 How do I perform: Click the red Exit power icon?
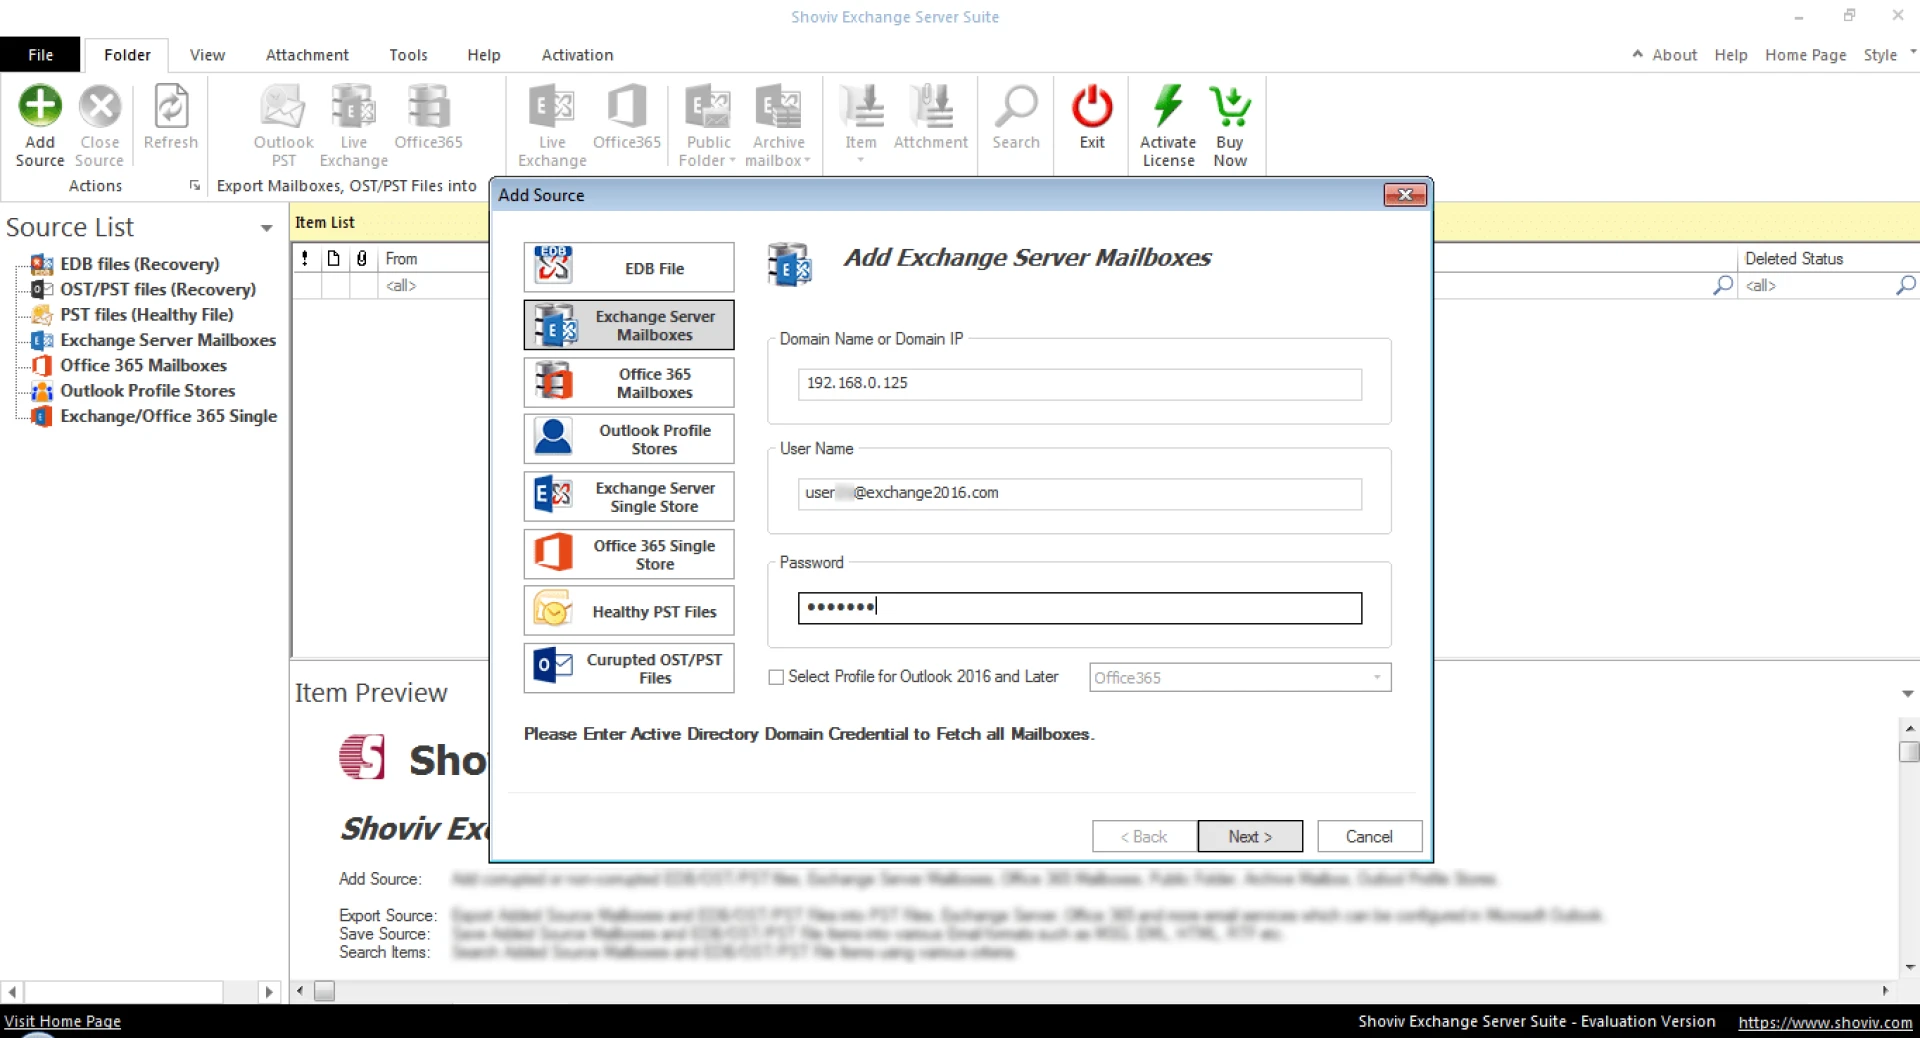point(1091,107)
